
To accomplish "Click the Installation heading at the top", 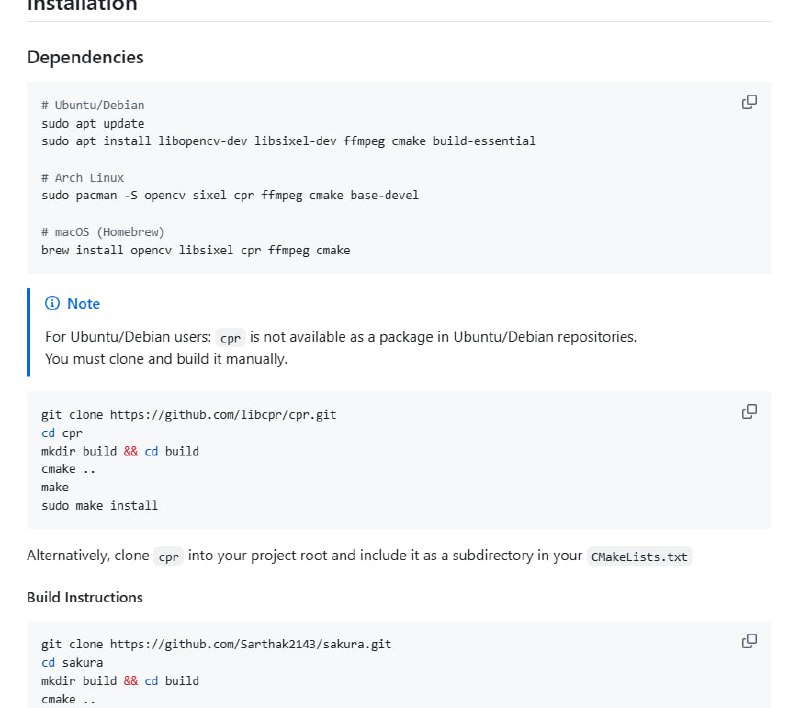I will (x=82, y=6).
